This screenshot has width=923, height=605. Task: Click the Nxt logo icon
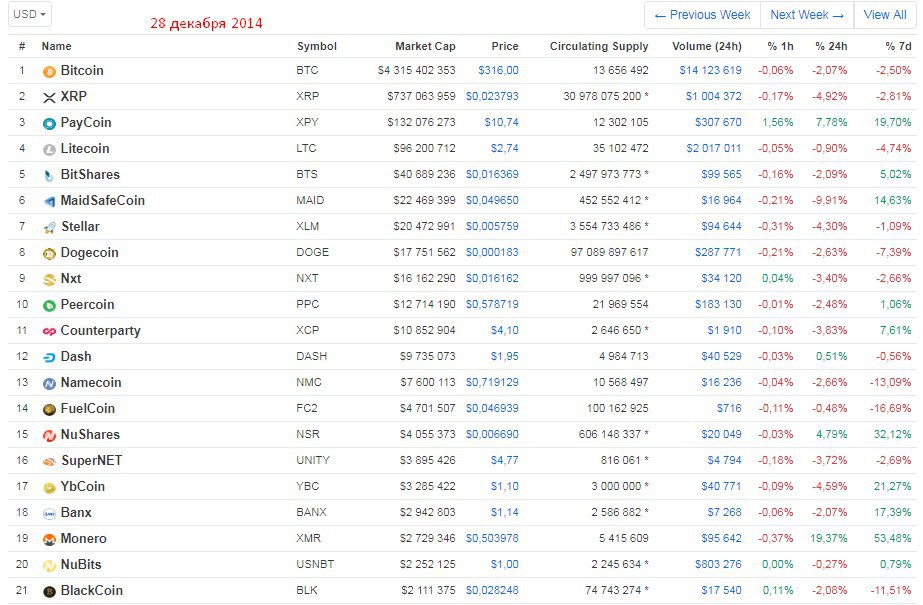tap(49, 280)
